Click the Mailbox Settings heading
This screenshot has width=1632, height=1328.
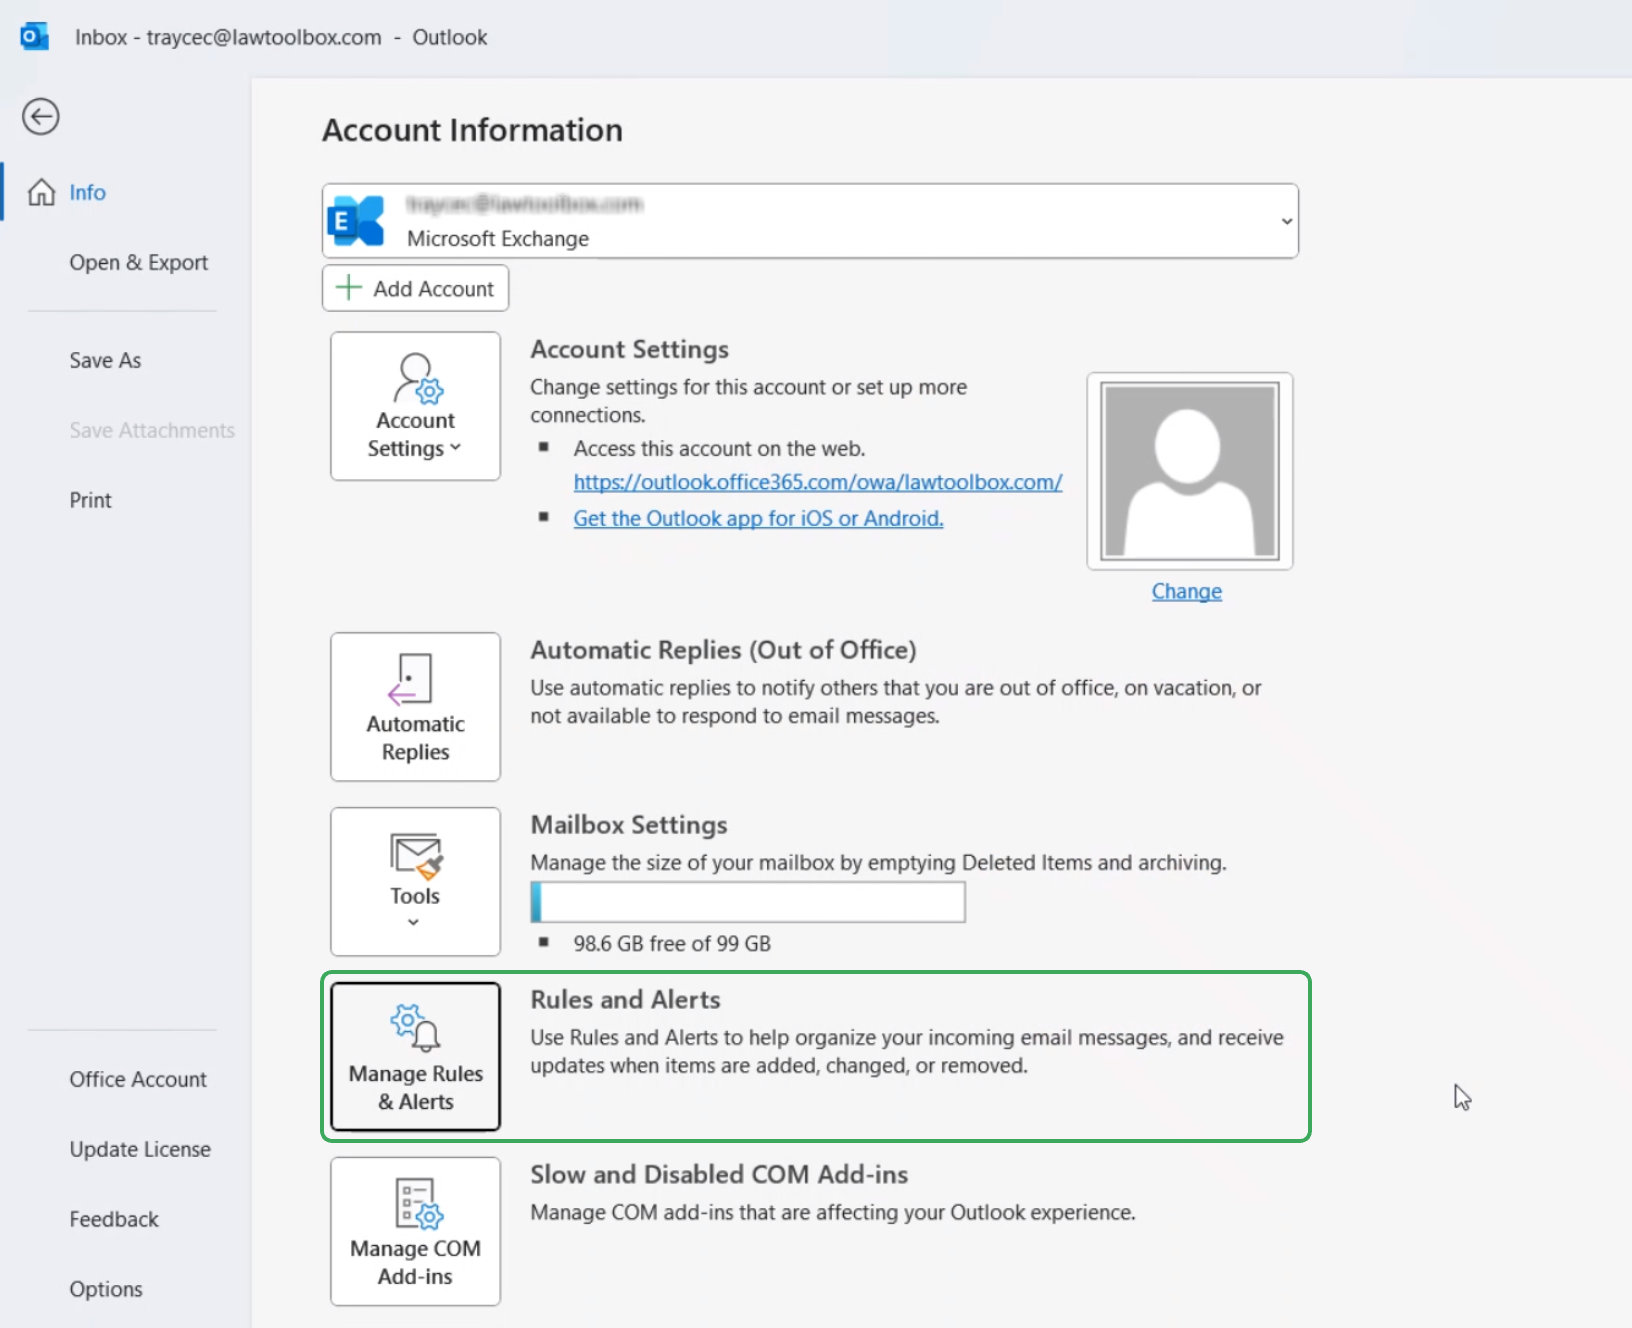tap(629, 825)
